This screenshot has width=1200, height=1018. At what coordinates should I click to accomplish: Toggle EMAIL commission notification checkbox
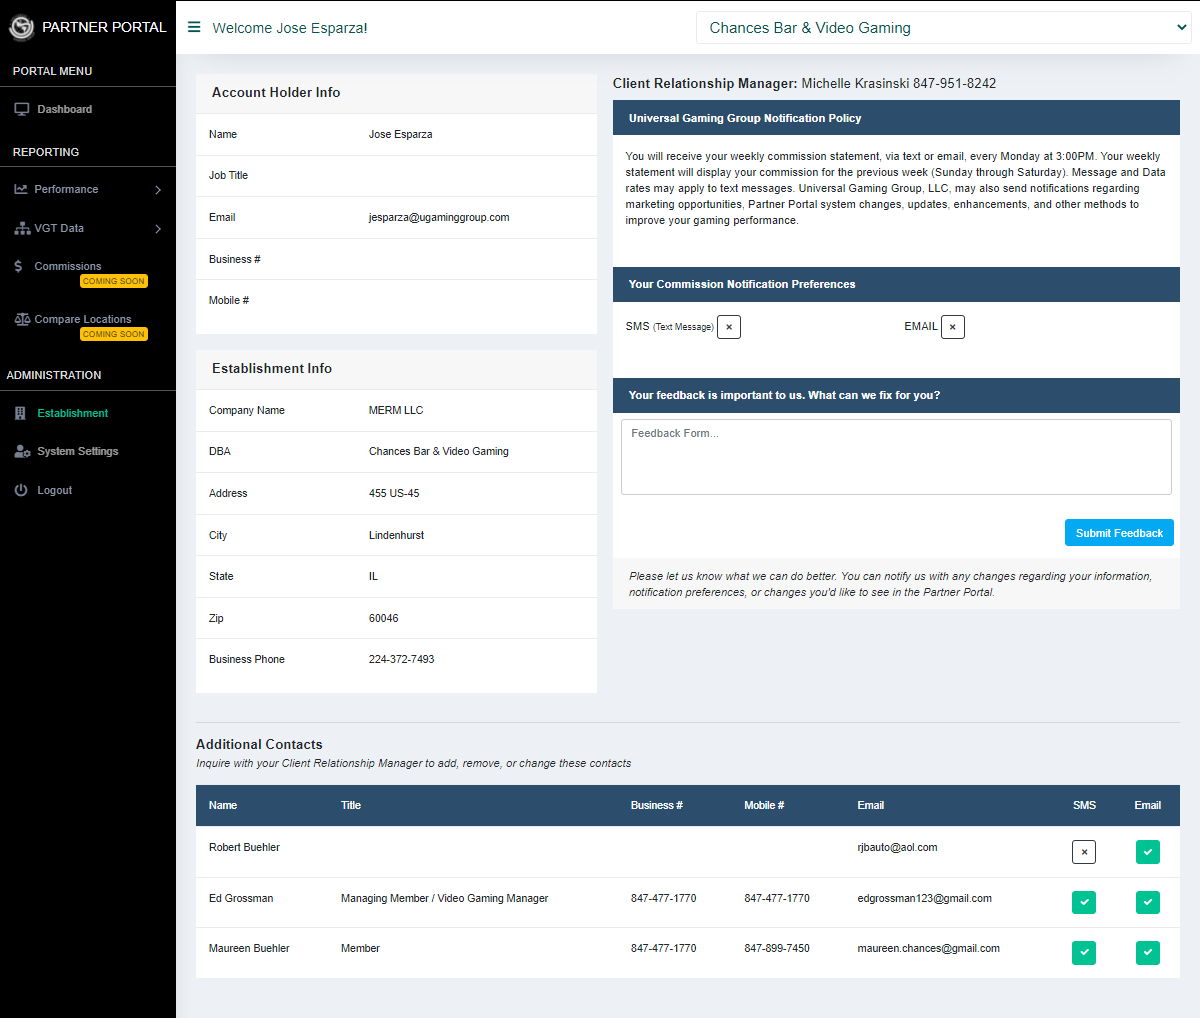953,327
